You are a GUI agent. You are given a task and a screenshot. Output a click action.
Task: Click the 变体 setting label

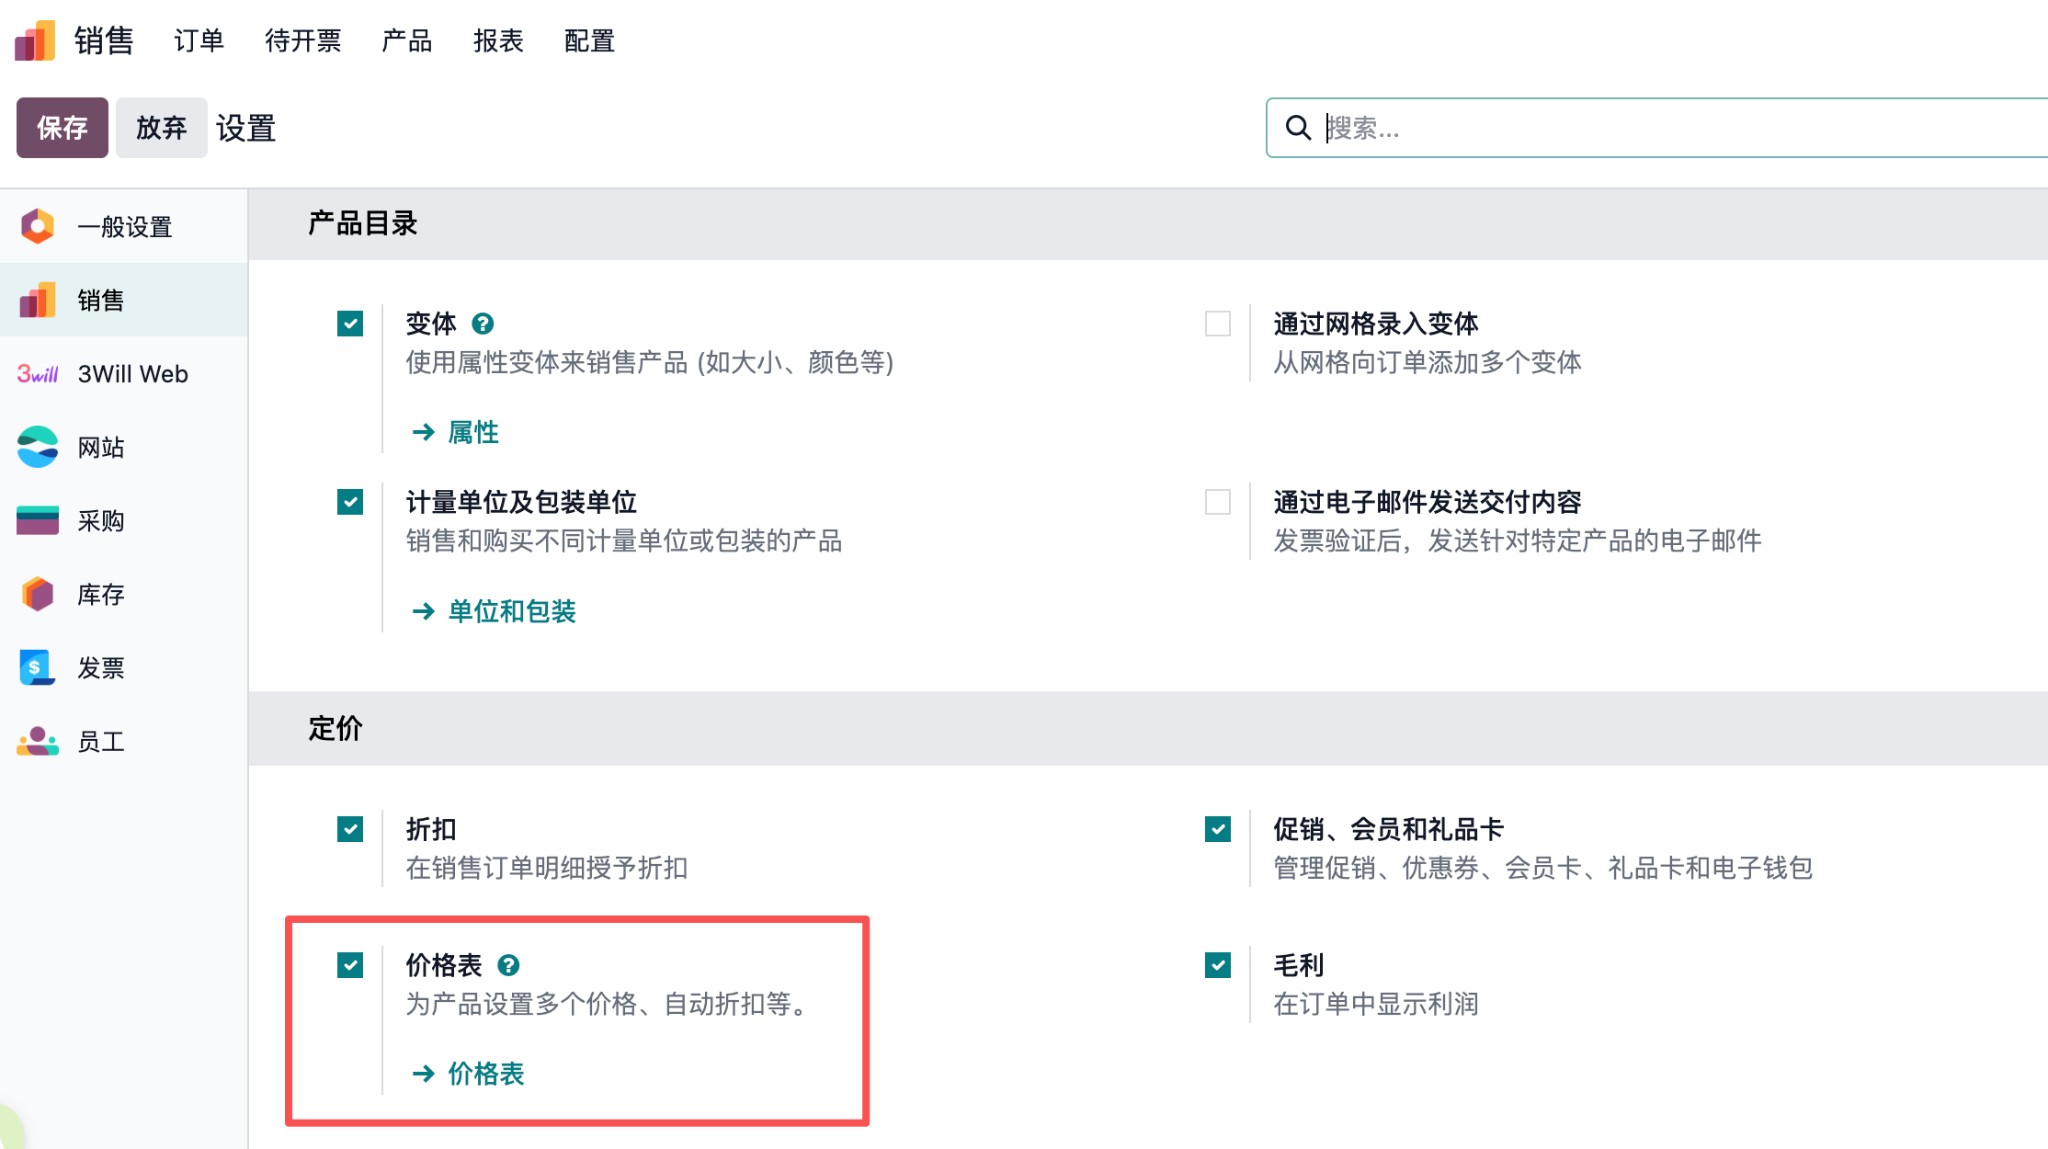coord(431,324)
